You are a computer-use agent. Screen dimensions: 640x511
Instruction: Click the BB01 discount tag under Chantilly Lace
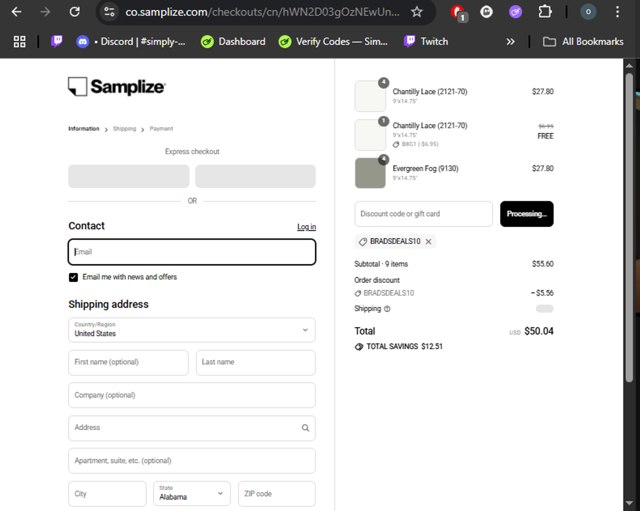416,144
